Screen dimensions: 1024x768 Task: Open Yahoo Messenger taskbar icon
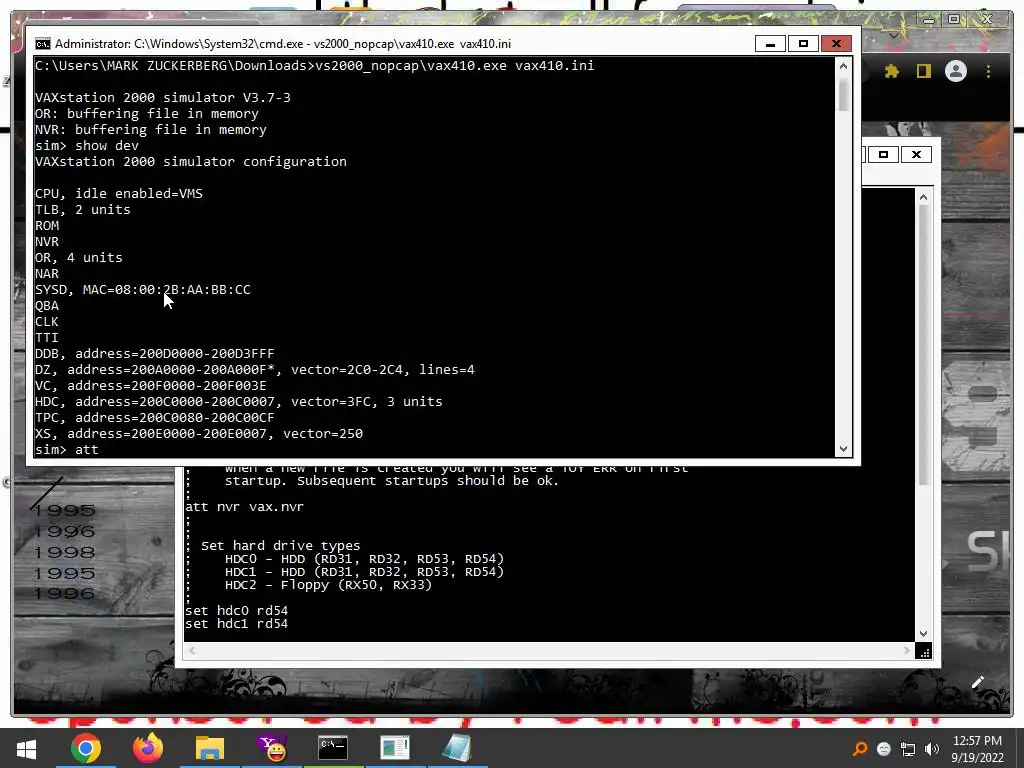[x=272, y=748]
